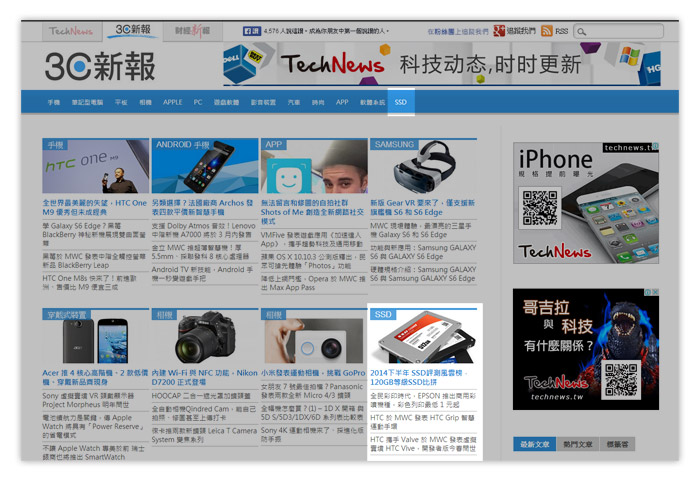
Task: Open the 平板 navigation menu item
Action: pos(121,102)
